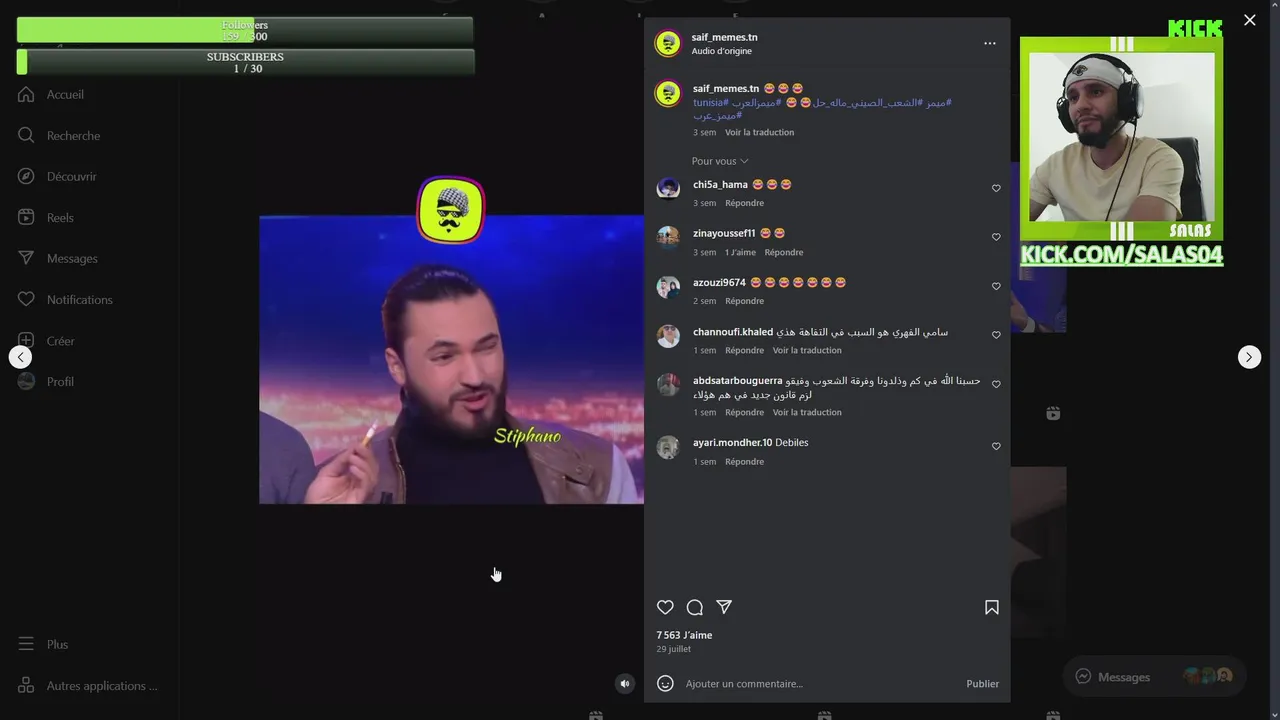1280x720 pixels.
Task: Mute the video audio speaker icon
Action: (625, 684)
